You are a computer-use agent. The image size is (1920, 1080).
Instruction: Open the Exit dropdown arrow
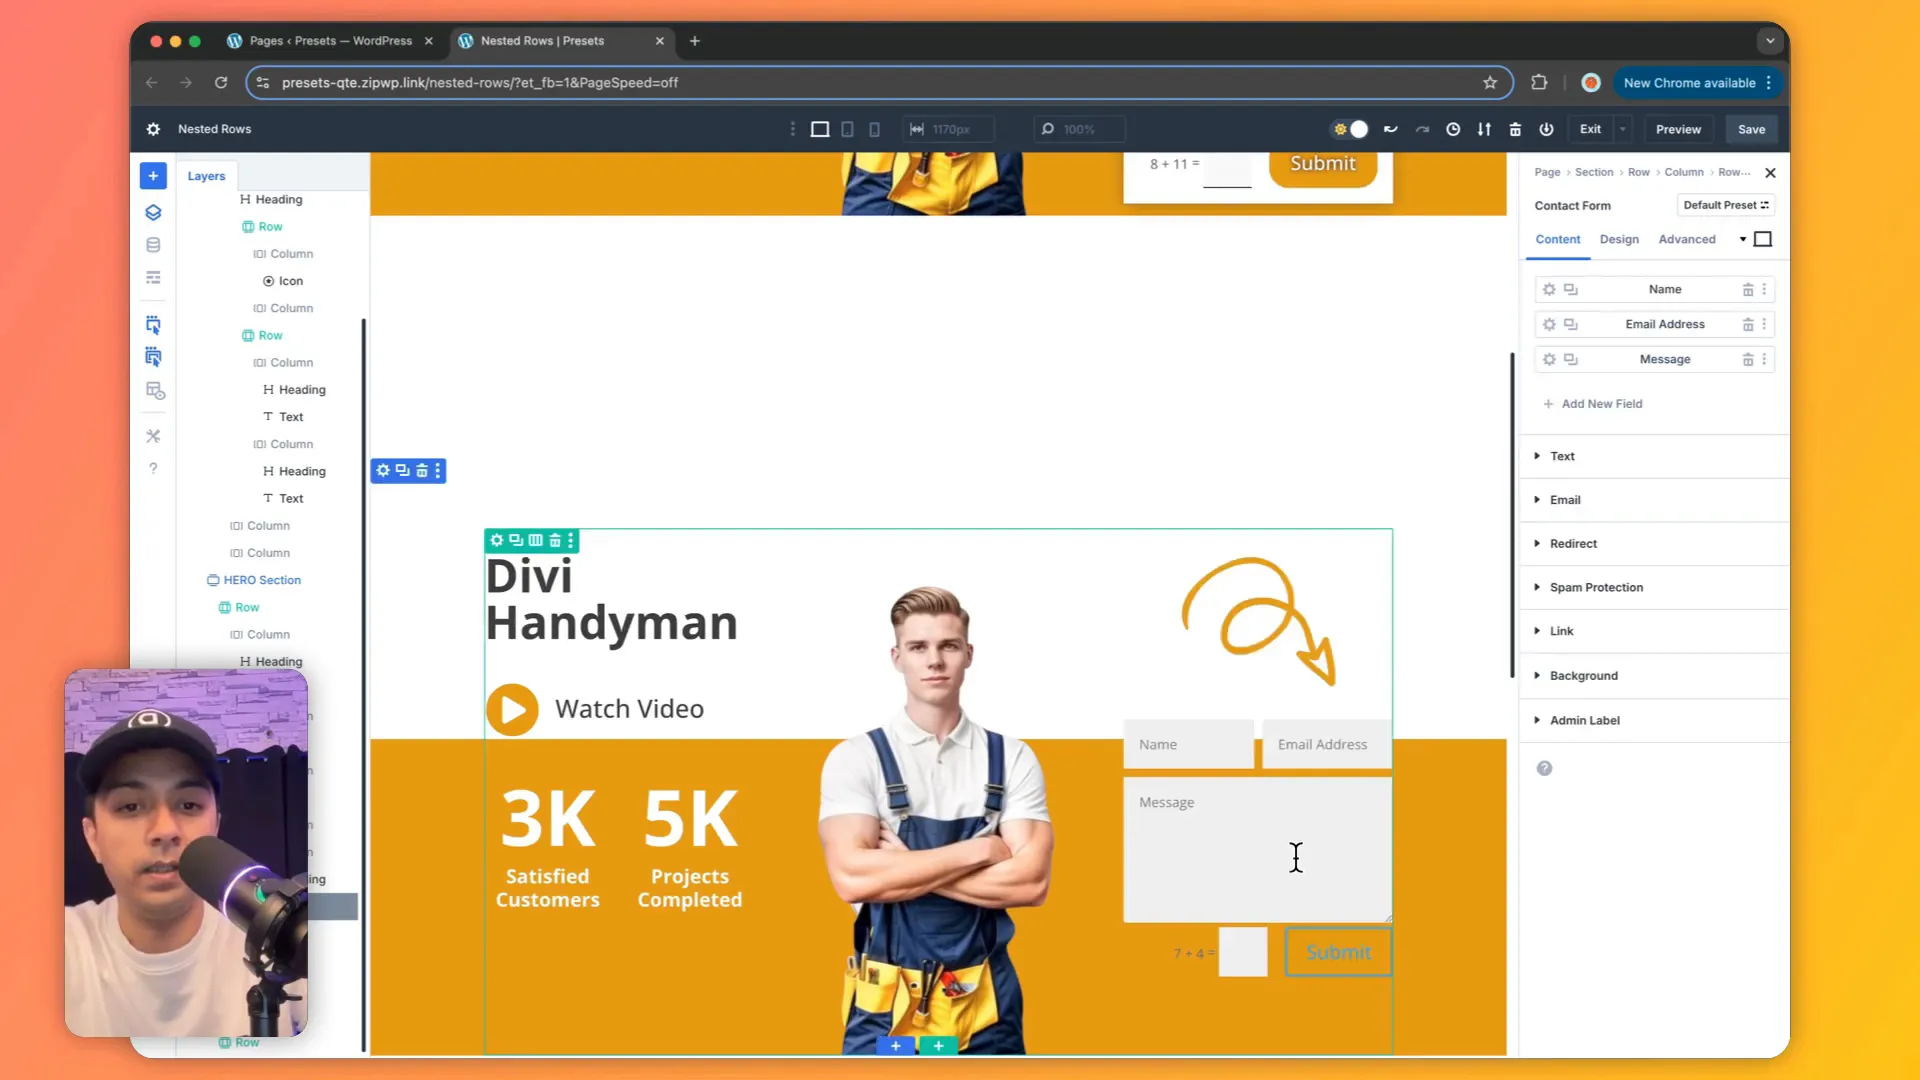click(x=1623, y=129)
